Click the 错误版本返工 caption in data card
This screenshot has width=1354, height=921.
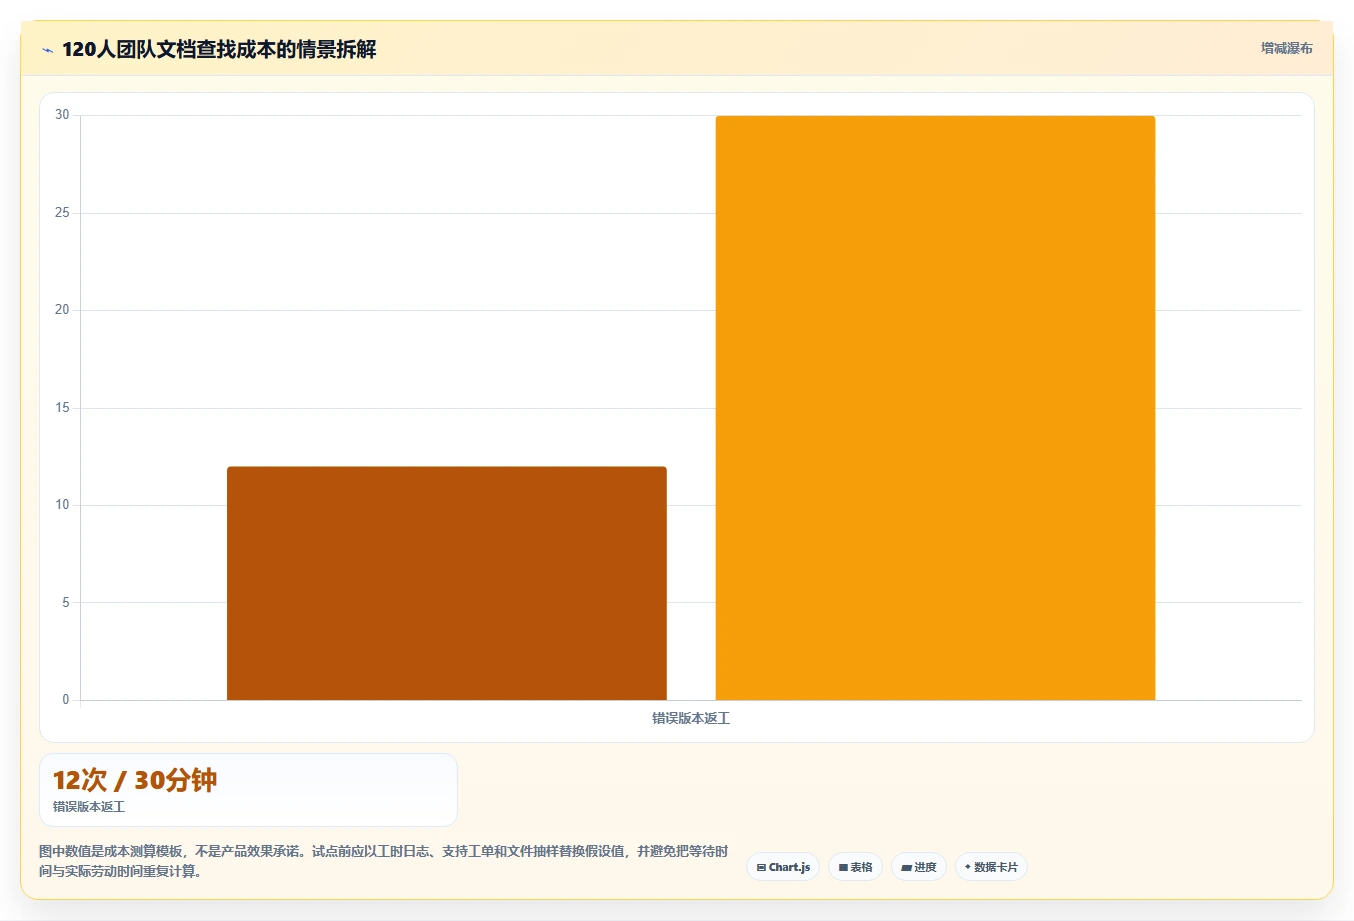89,806
